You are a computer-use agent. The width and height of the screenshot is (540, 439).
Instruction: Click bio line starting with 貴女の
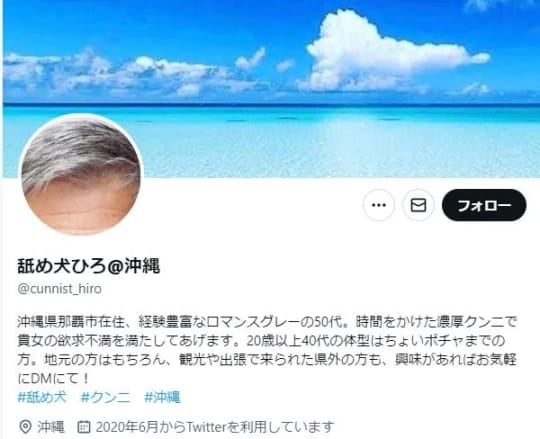pyautogui.click(x=261, y=341)
